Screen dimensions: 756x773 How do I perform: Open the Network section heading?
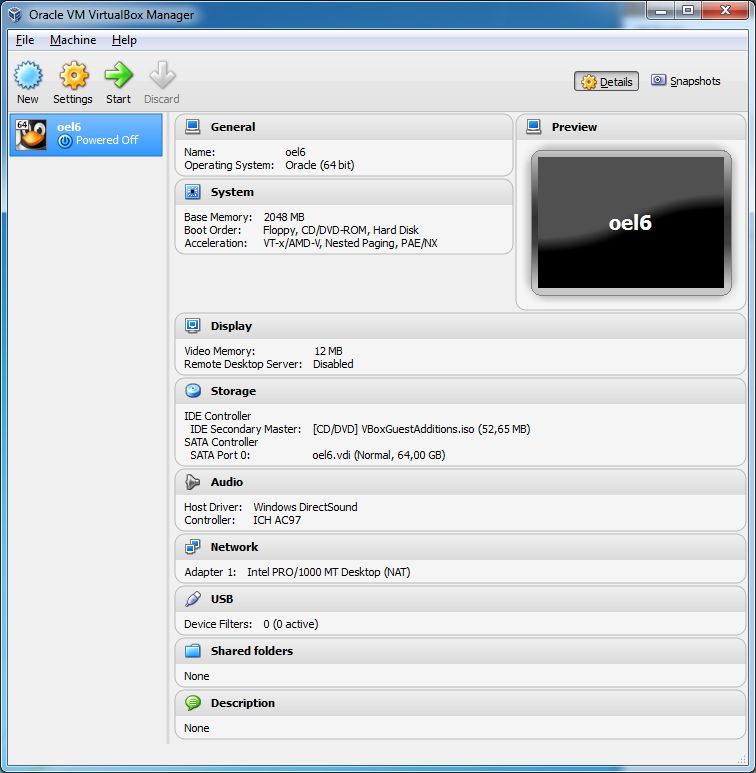[234, 547]
